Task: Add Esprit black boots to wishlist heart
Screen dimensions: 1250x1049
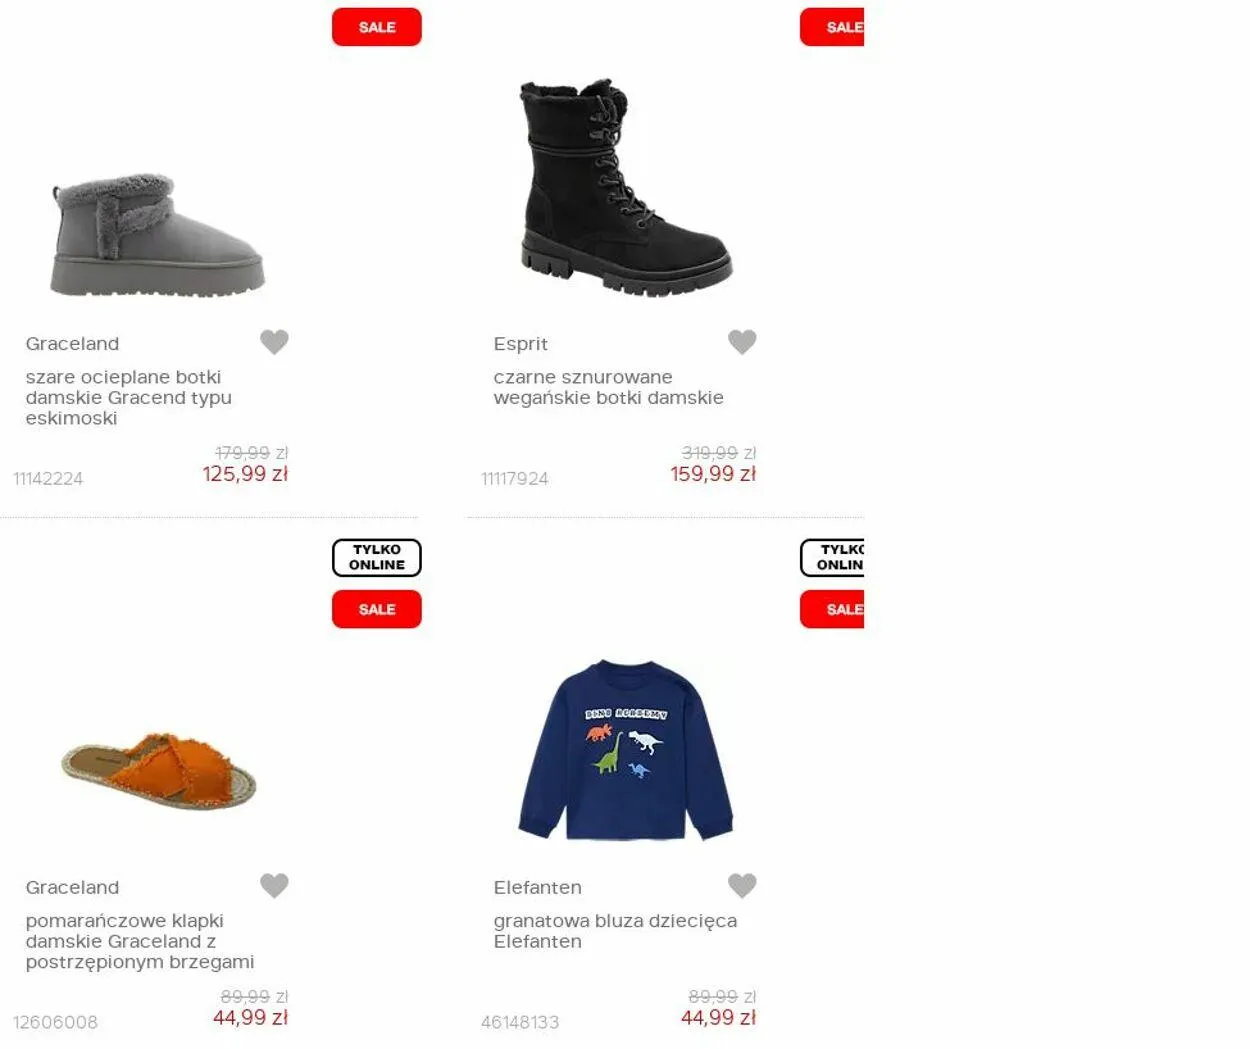Action: (x=742, y=342)
